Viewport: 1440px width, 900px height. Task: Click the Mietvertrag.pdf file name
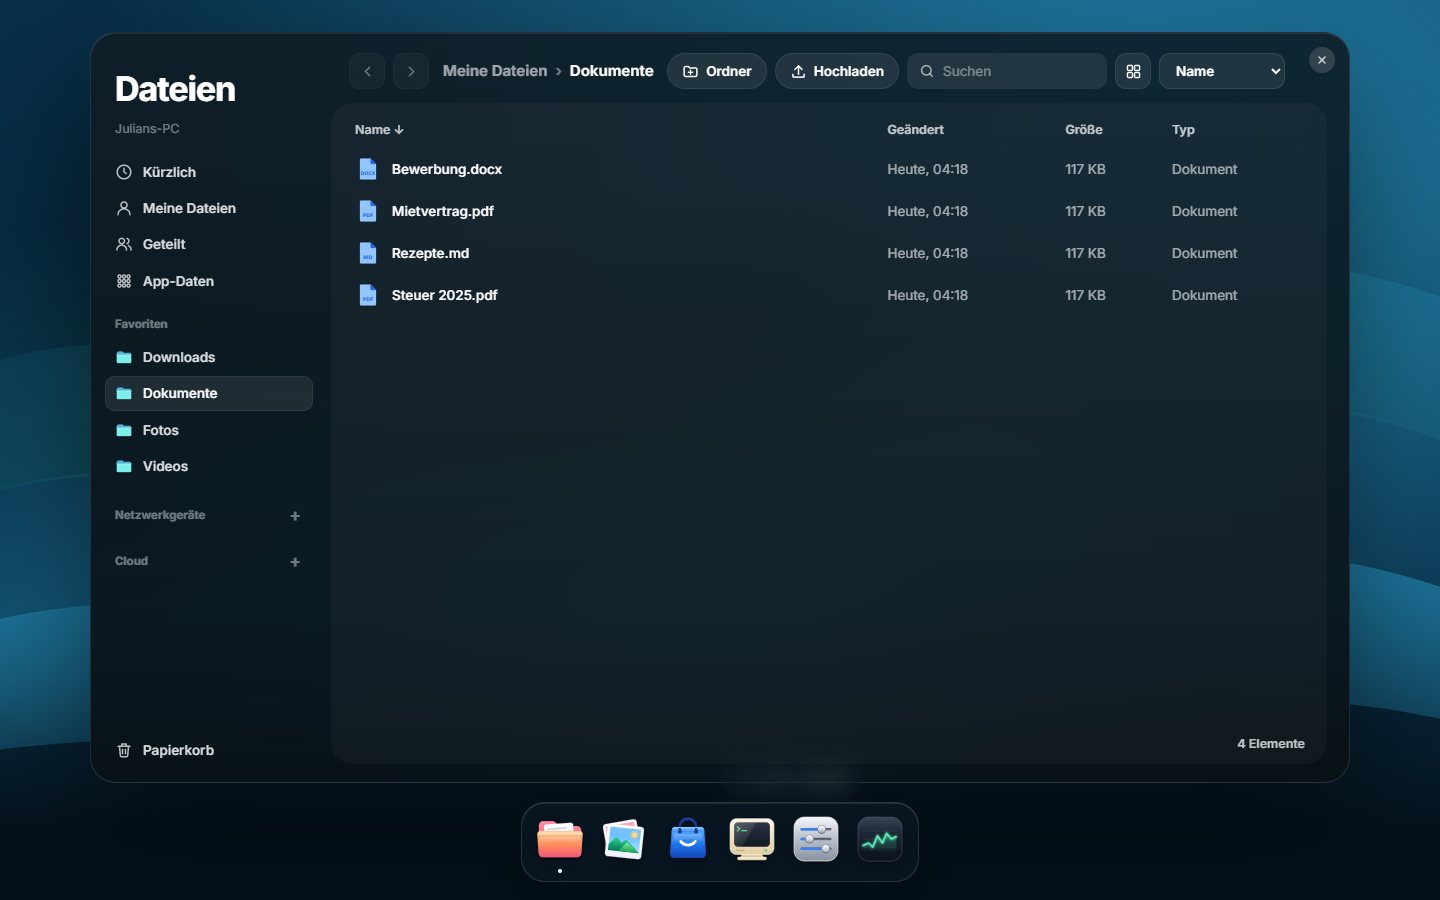[x=443, y=211]
